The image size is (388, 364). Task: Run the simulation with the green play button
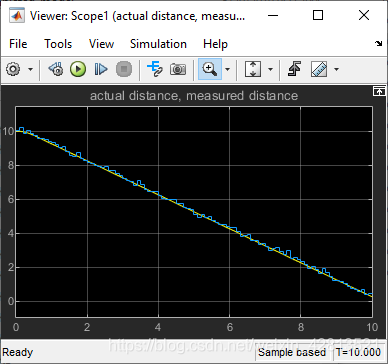78,69
